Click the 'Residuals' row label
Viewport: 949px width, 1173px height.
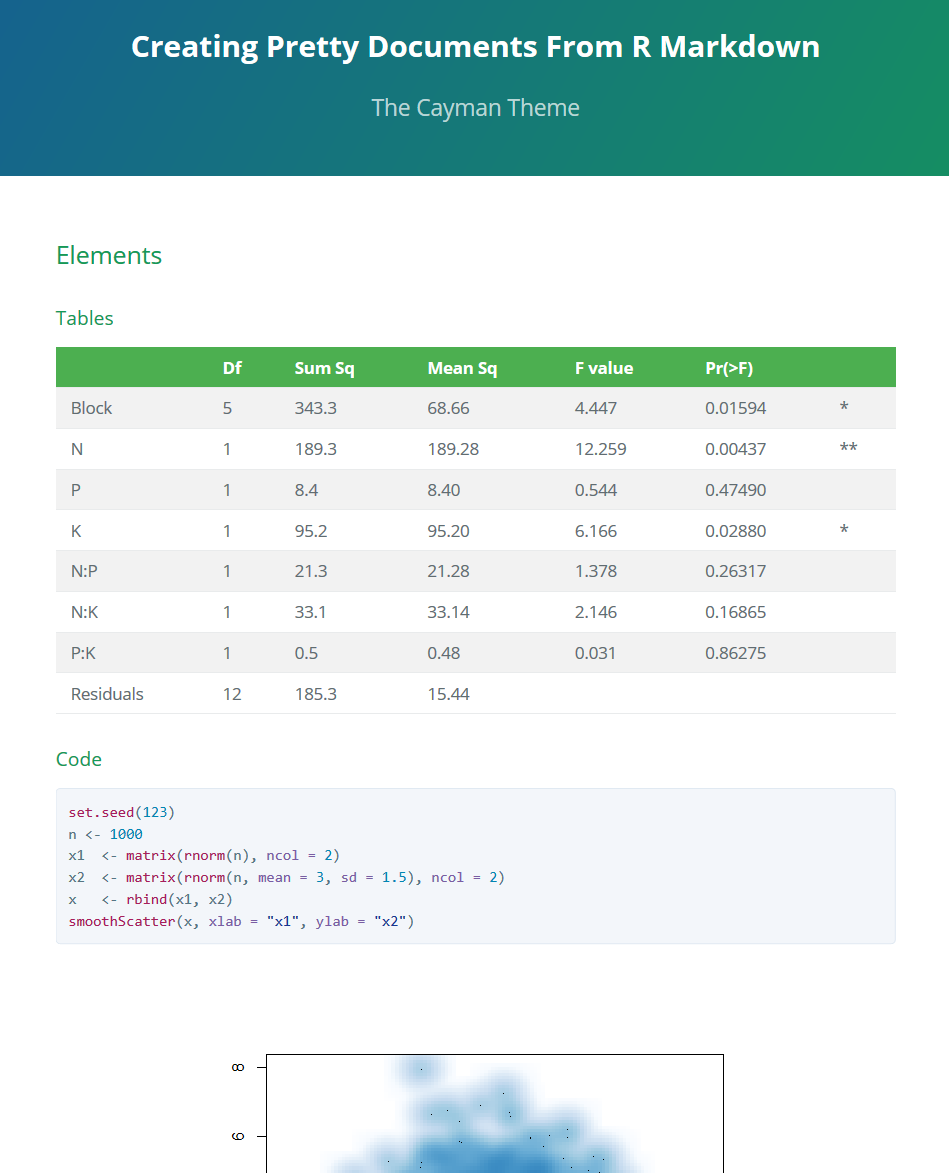(x=107, y=693)
